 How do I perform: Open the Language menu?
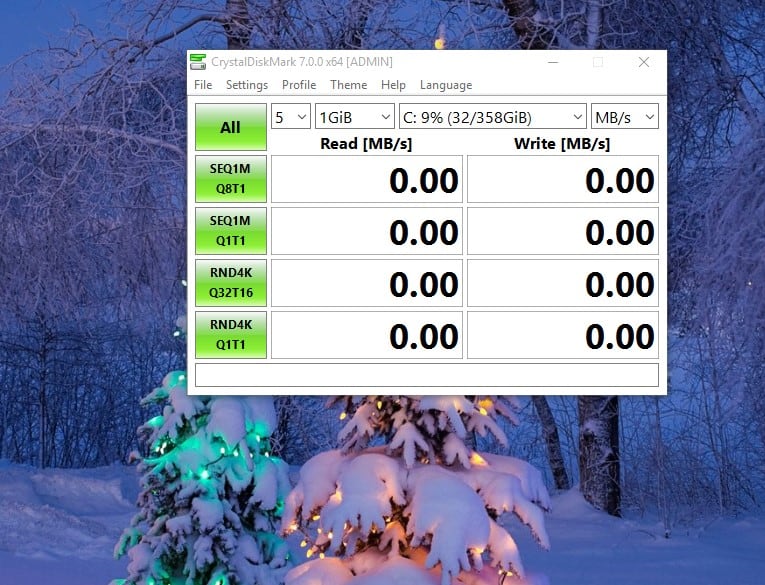click(445, 85)
